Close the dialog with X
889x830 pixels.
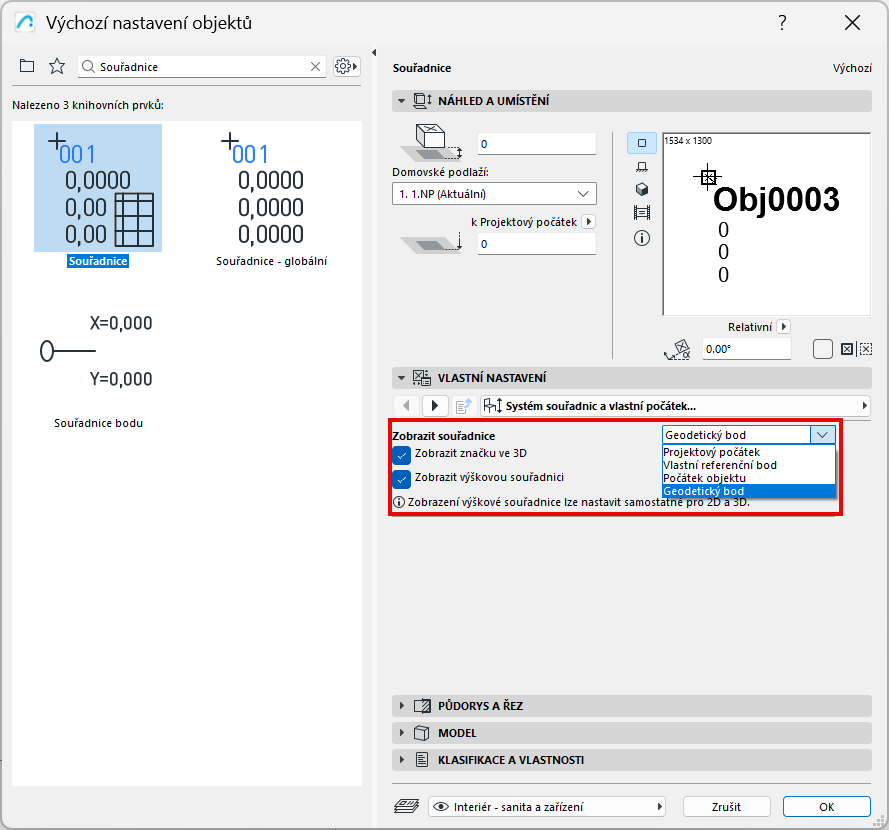tap(852, 23)
